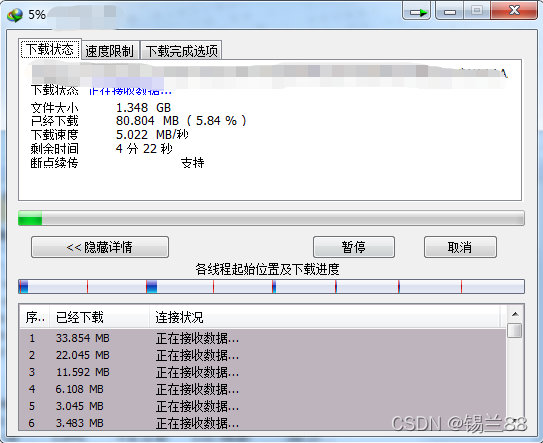
Task: Click the IDM globe icon in title bar
Action: (x=15, y=15)
